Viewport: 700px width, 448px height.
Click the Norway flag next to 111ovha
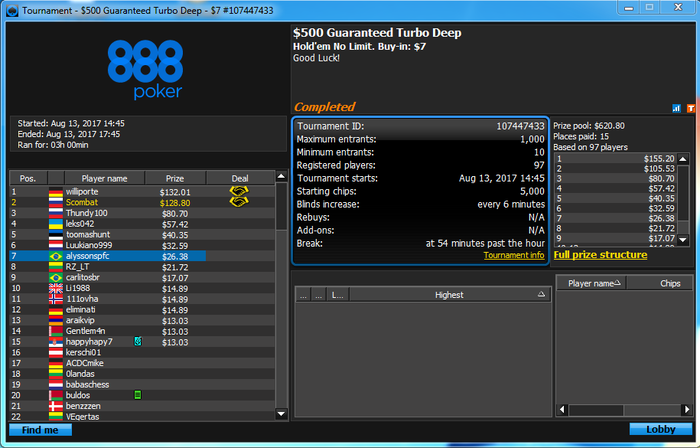pyautogui.click(x=55, y=299)
